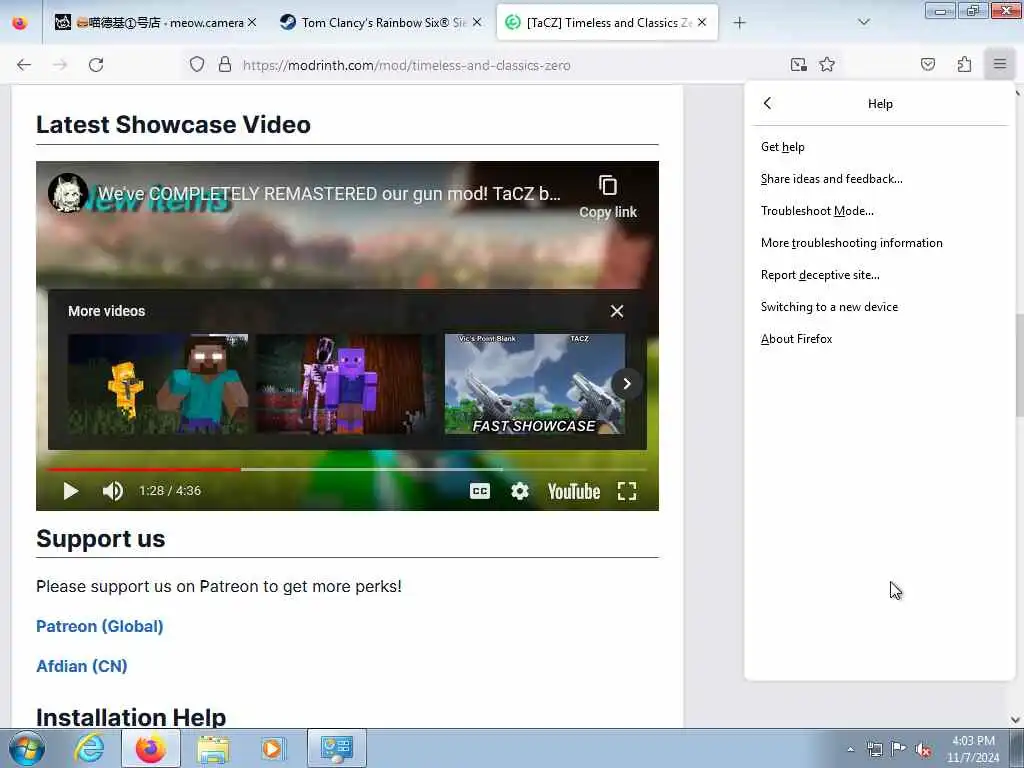
Task: Choose Report deceptive site
Action: [x=880, y=275]
